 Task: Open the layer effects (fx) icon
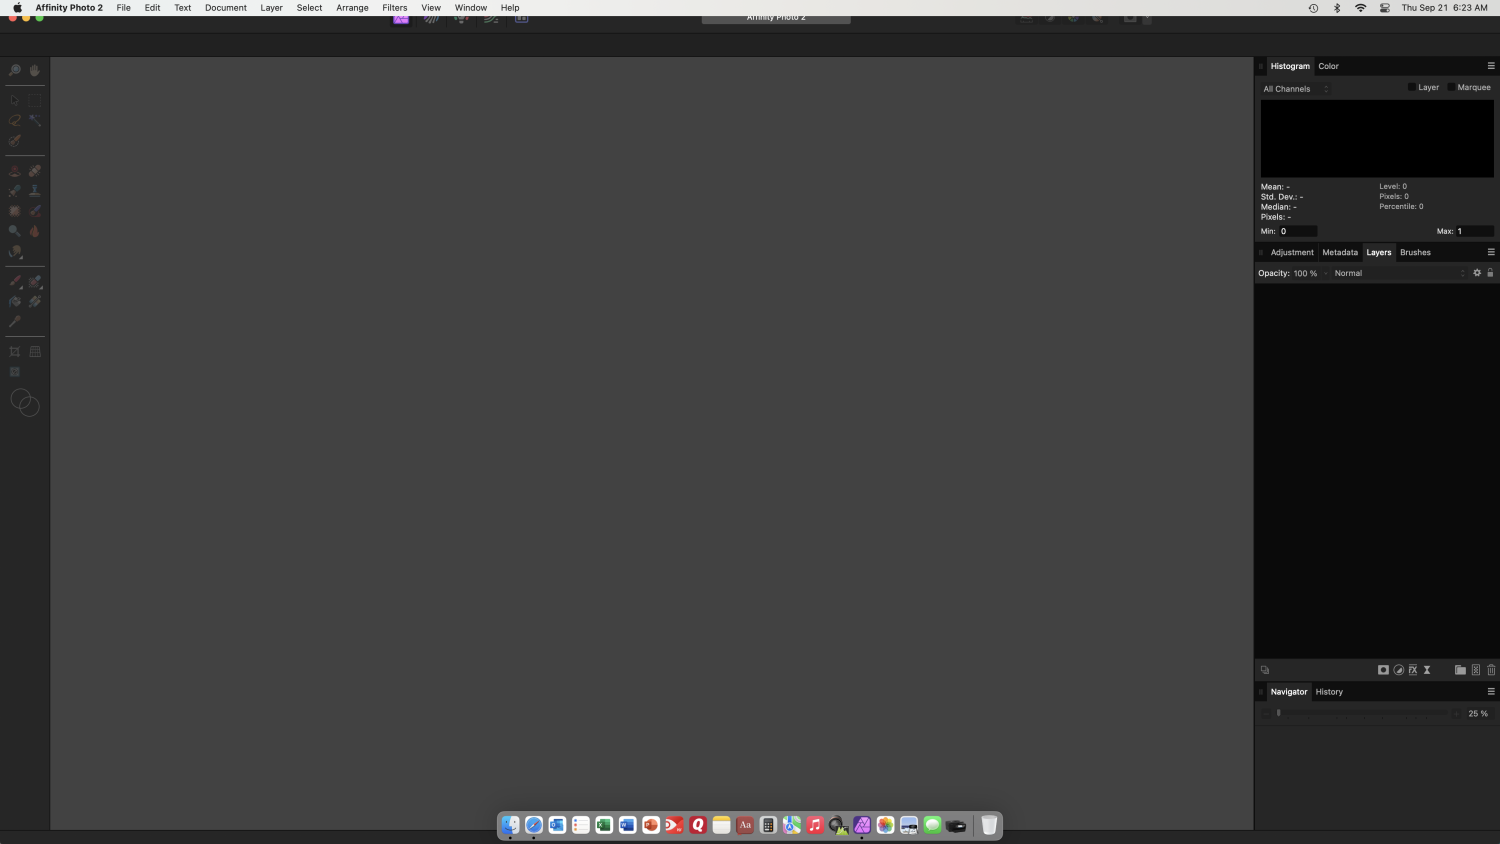point(1413,670)
